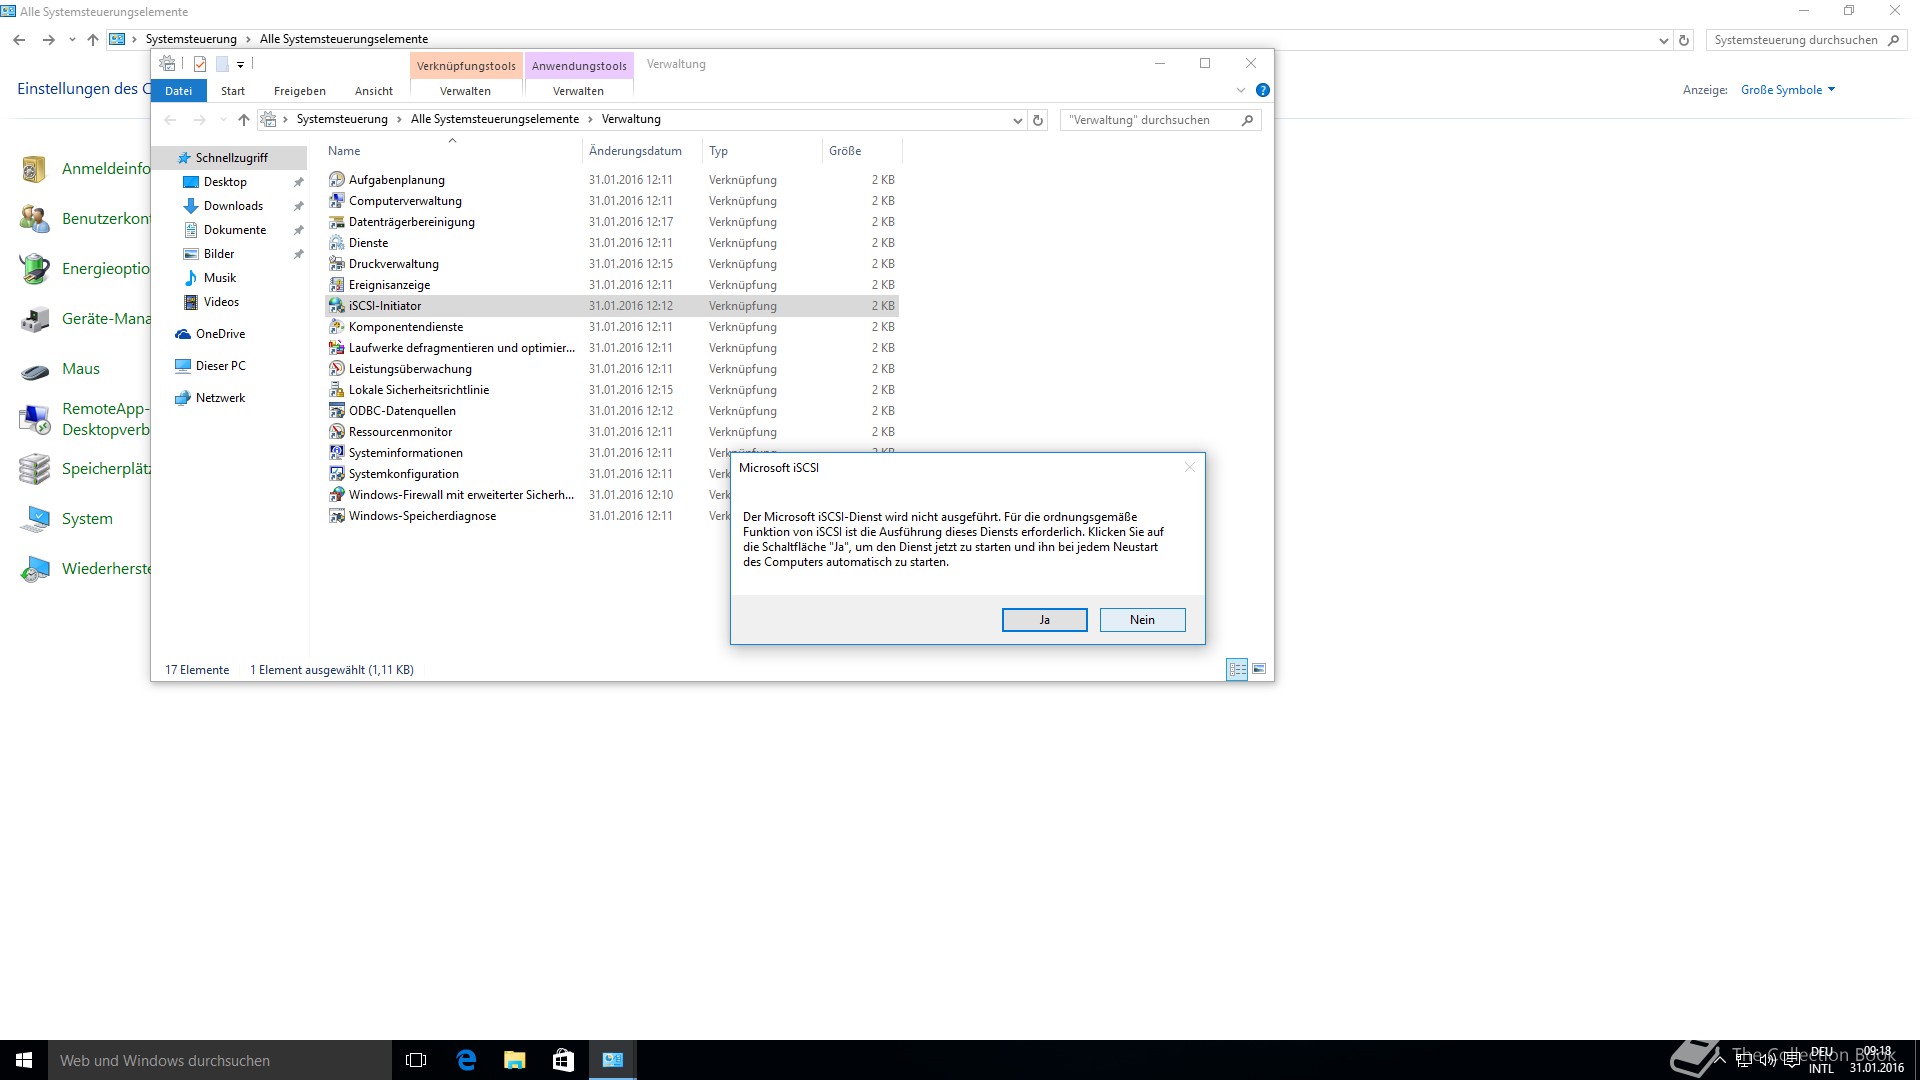
Task: Click the iSCSI-Initiator icon
Action: (337, 306)
